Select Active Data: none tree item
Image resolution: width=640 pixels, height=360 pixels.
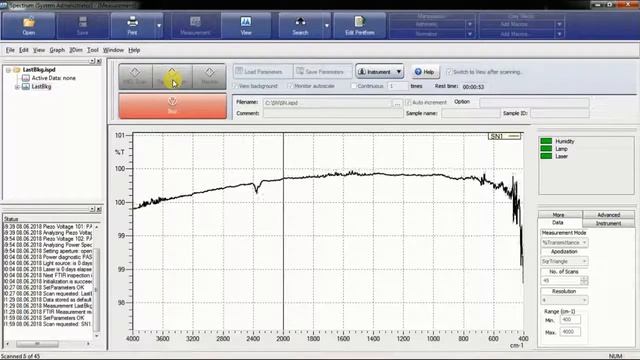[53, 78]
